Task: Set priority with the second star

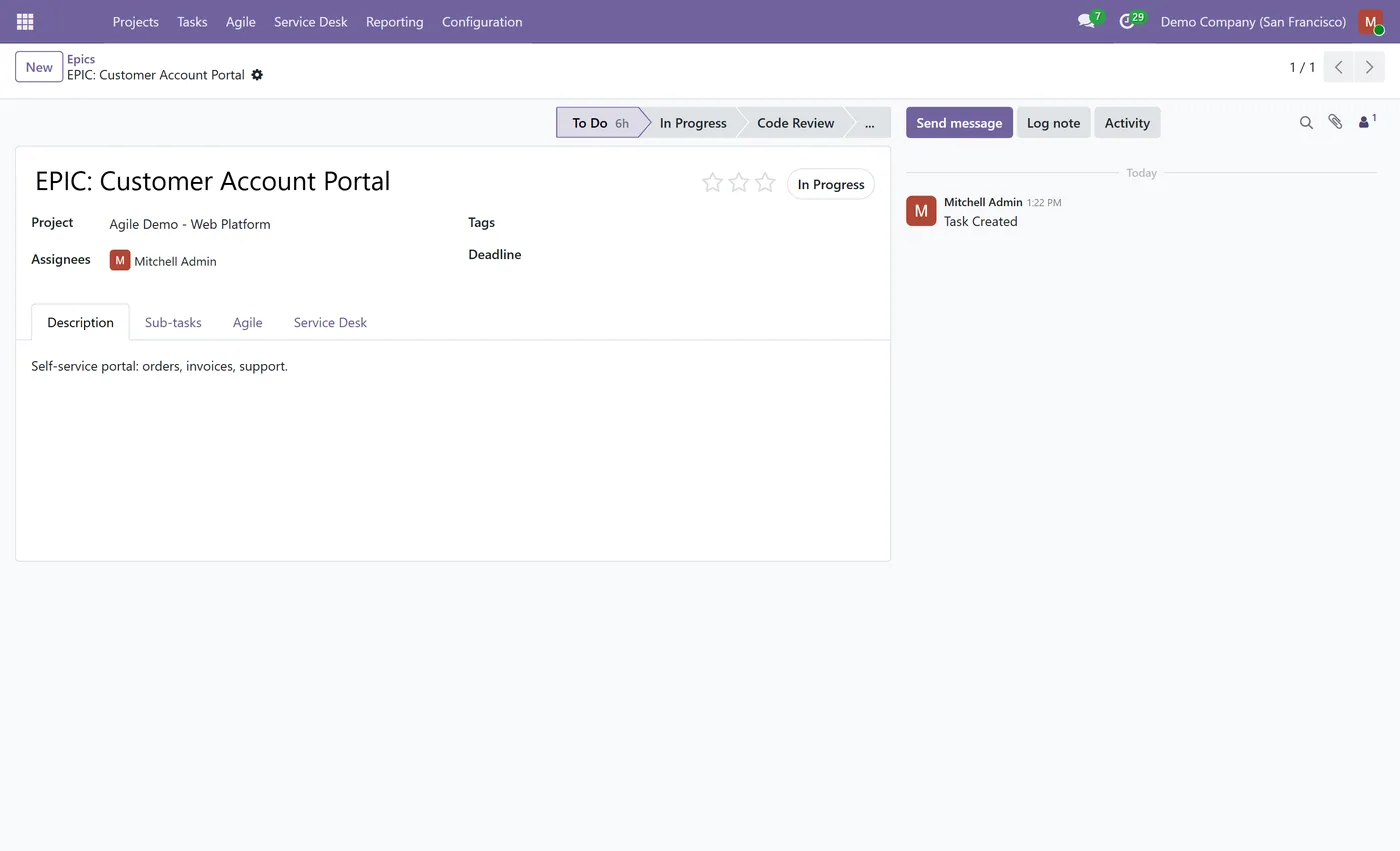Action: click(739, 182)
